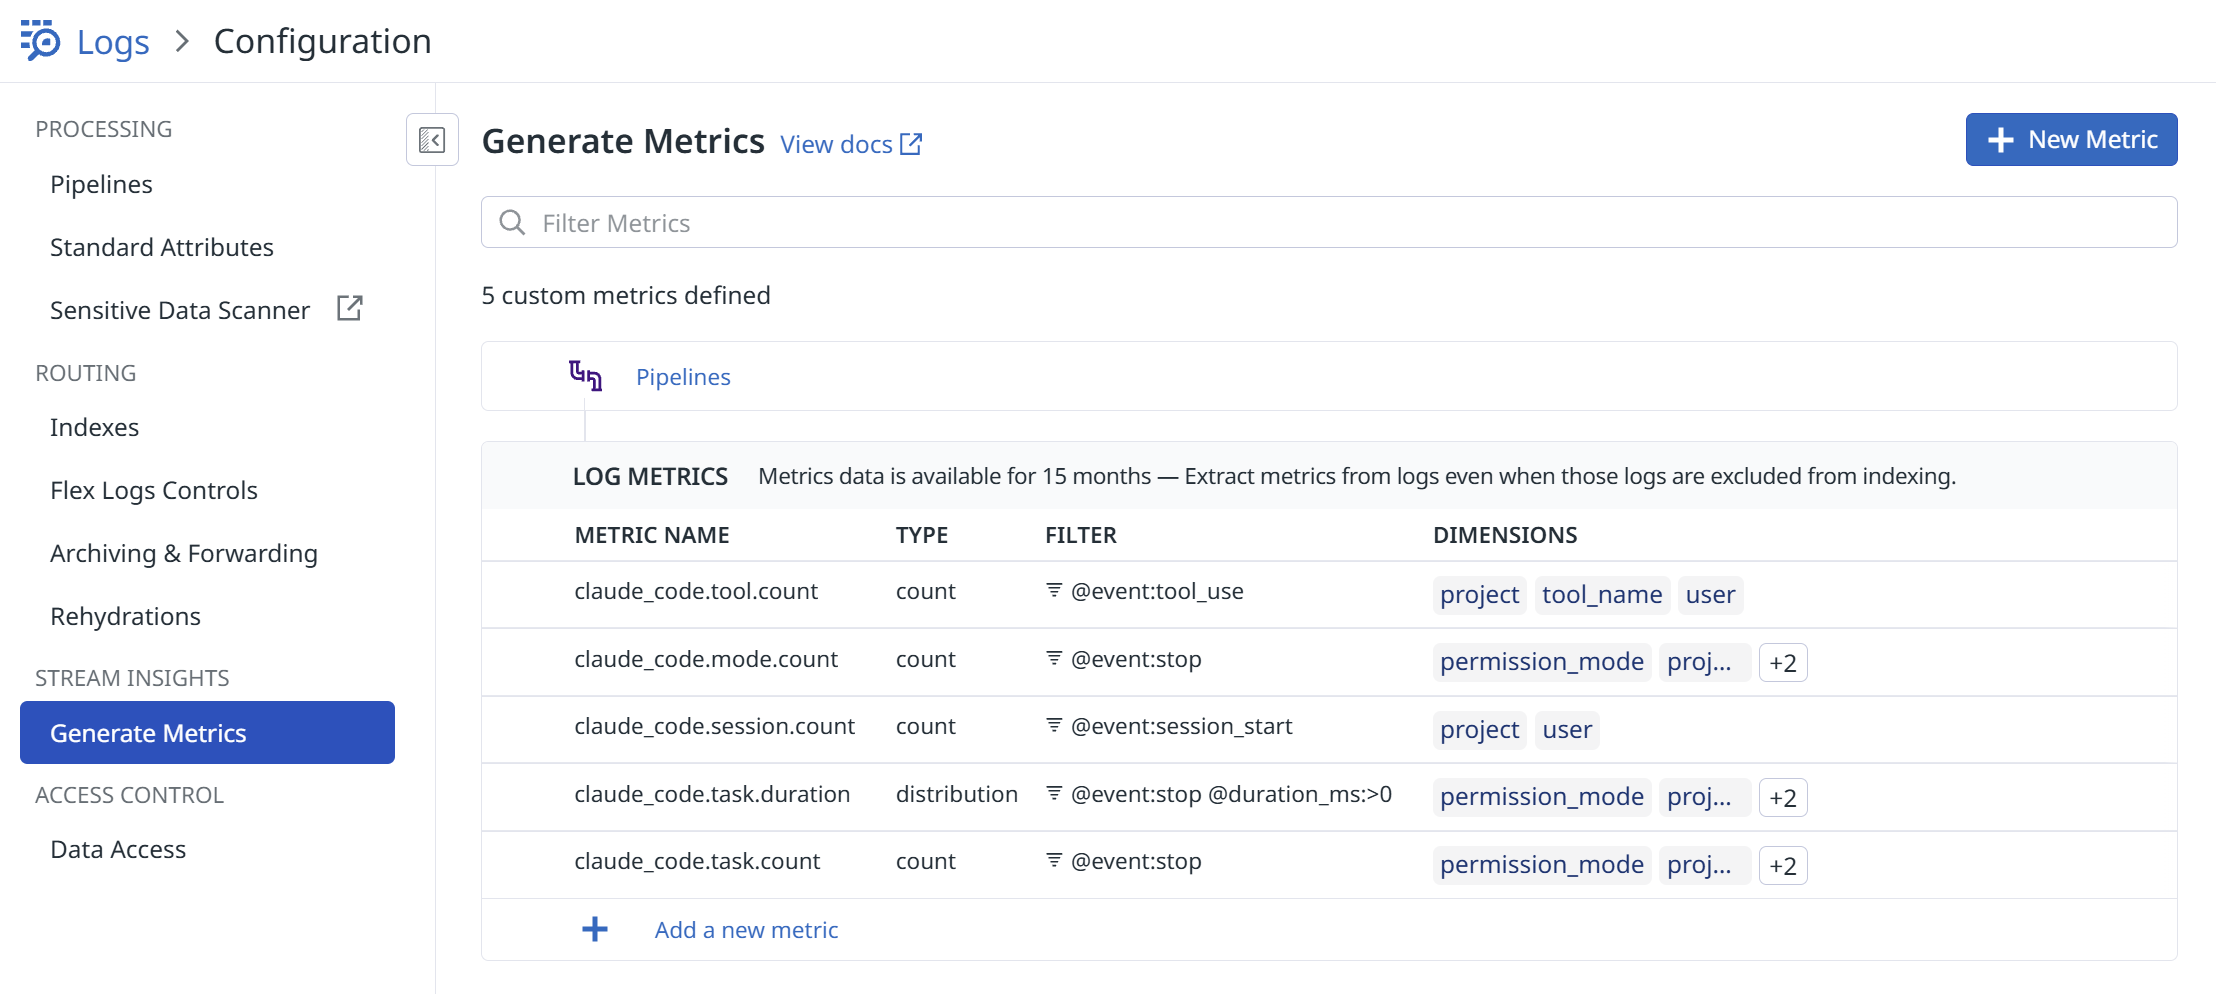Open Sensitive Data Scanner via its external-link icon

pos(349,309)
